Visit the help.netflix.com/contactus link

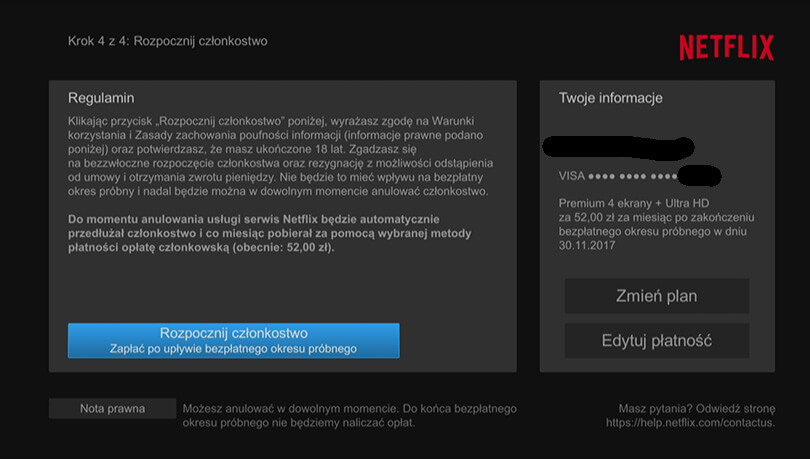pos(690,423)
